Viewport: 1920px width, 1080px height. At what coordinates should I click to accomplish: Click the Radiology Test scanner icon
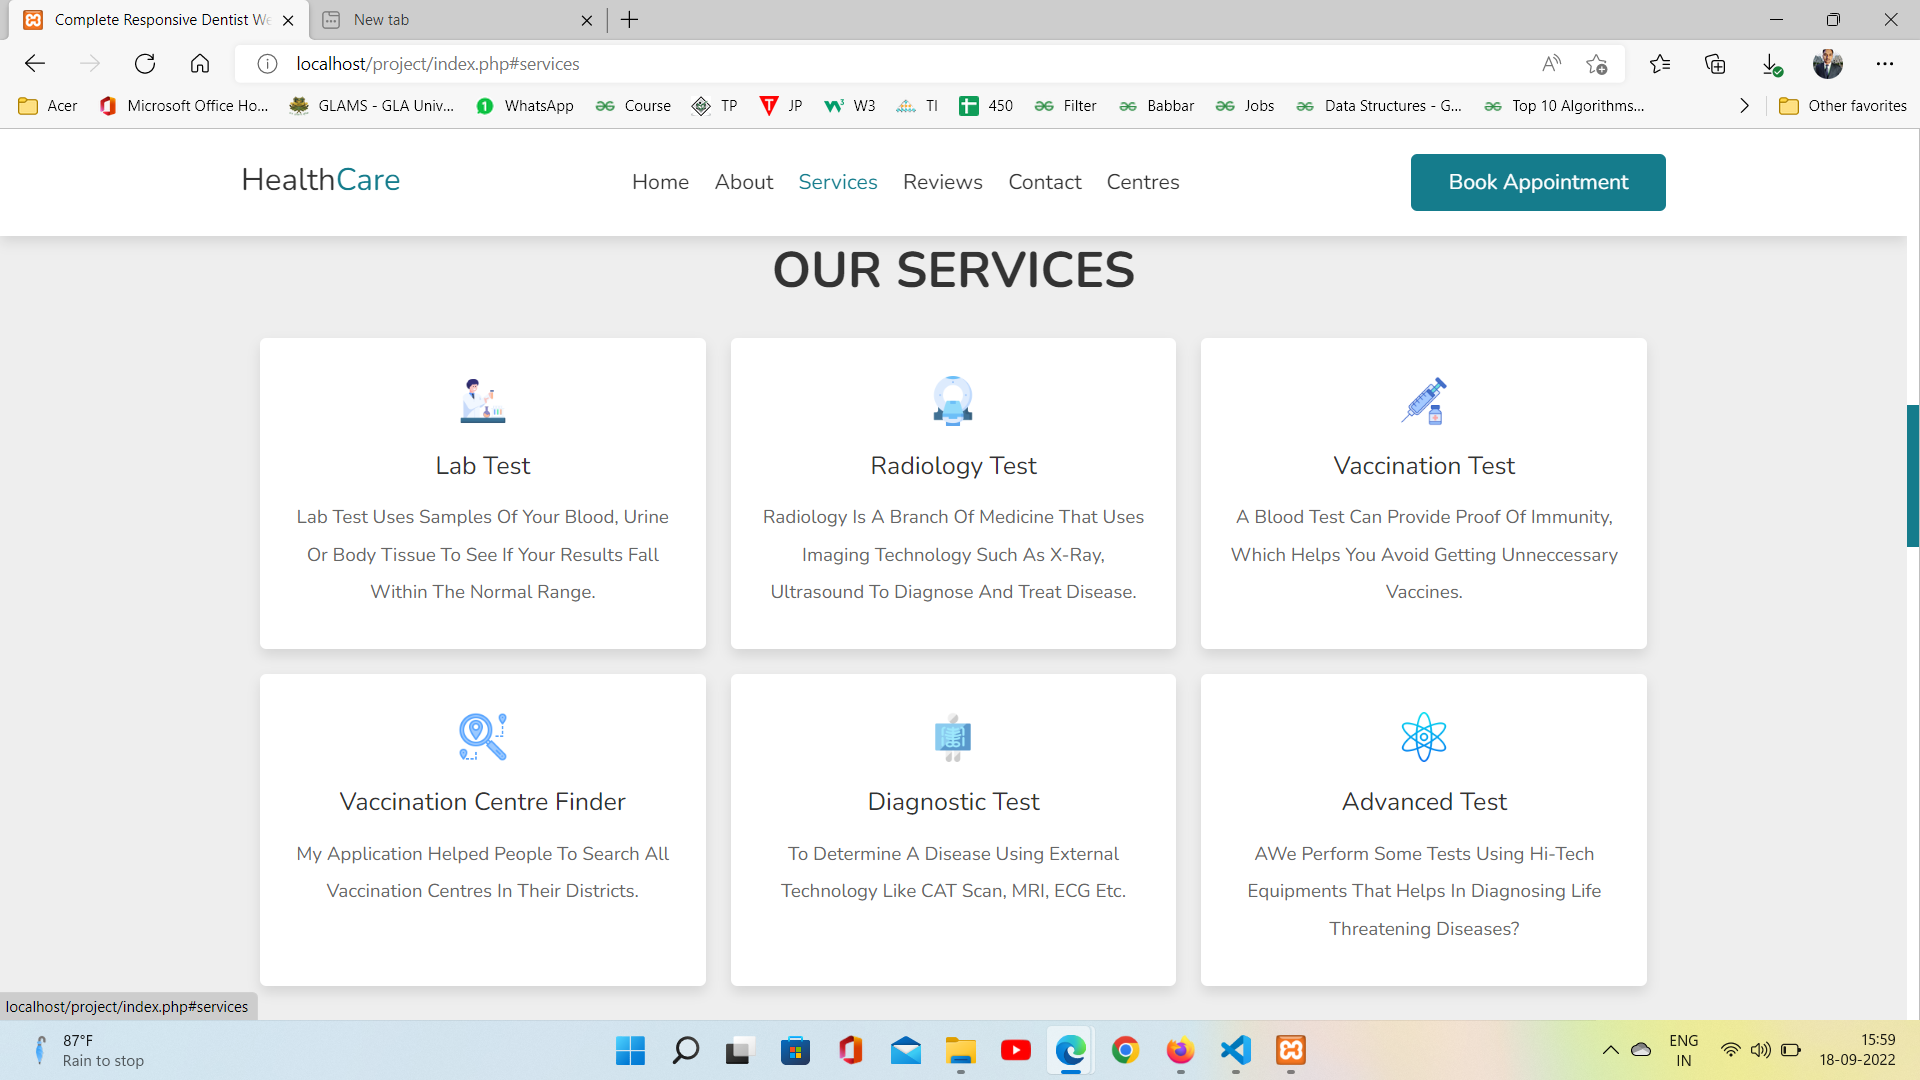pos(953,401)
